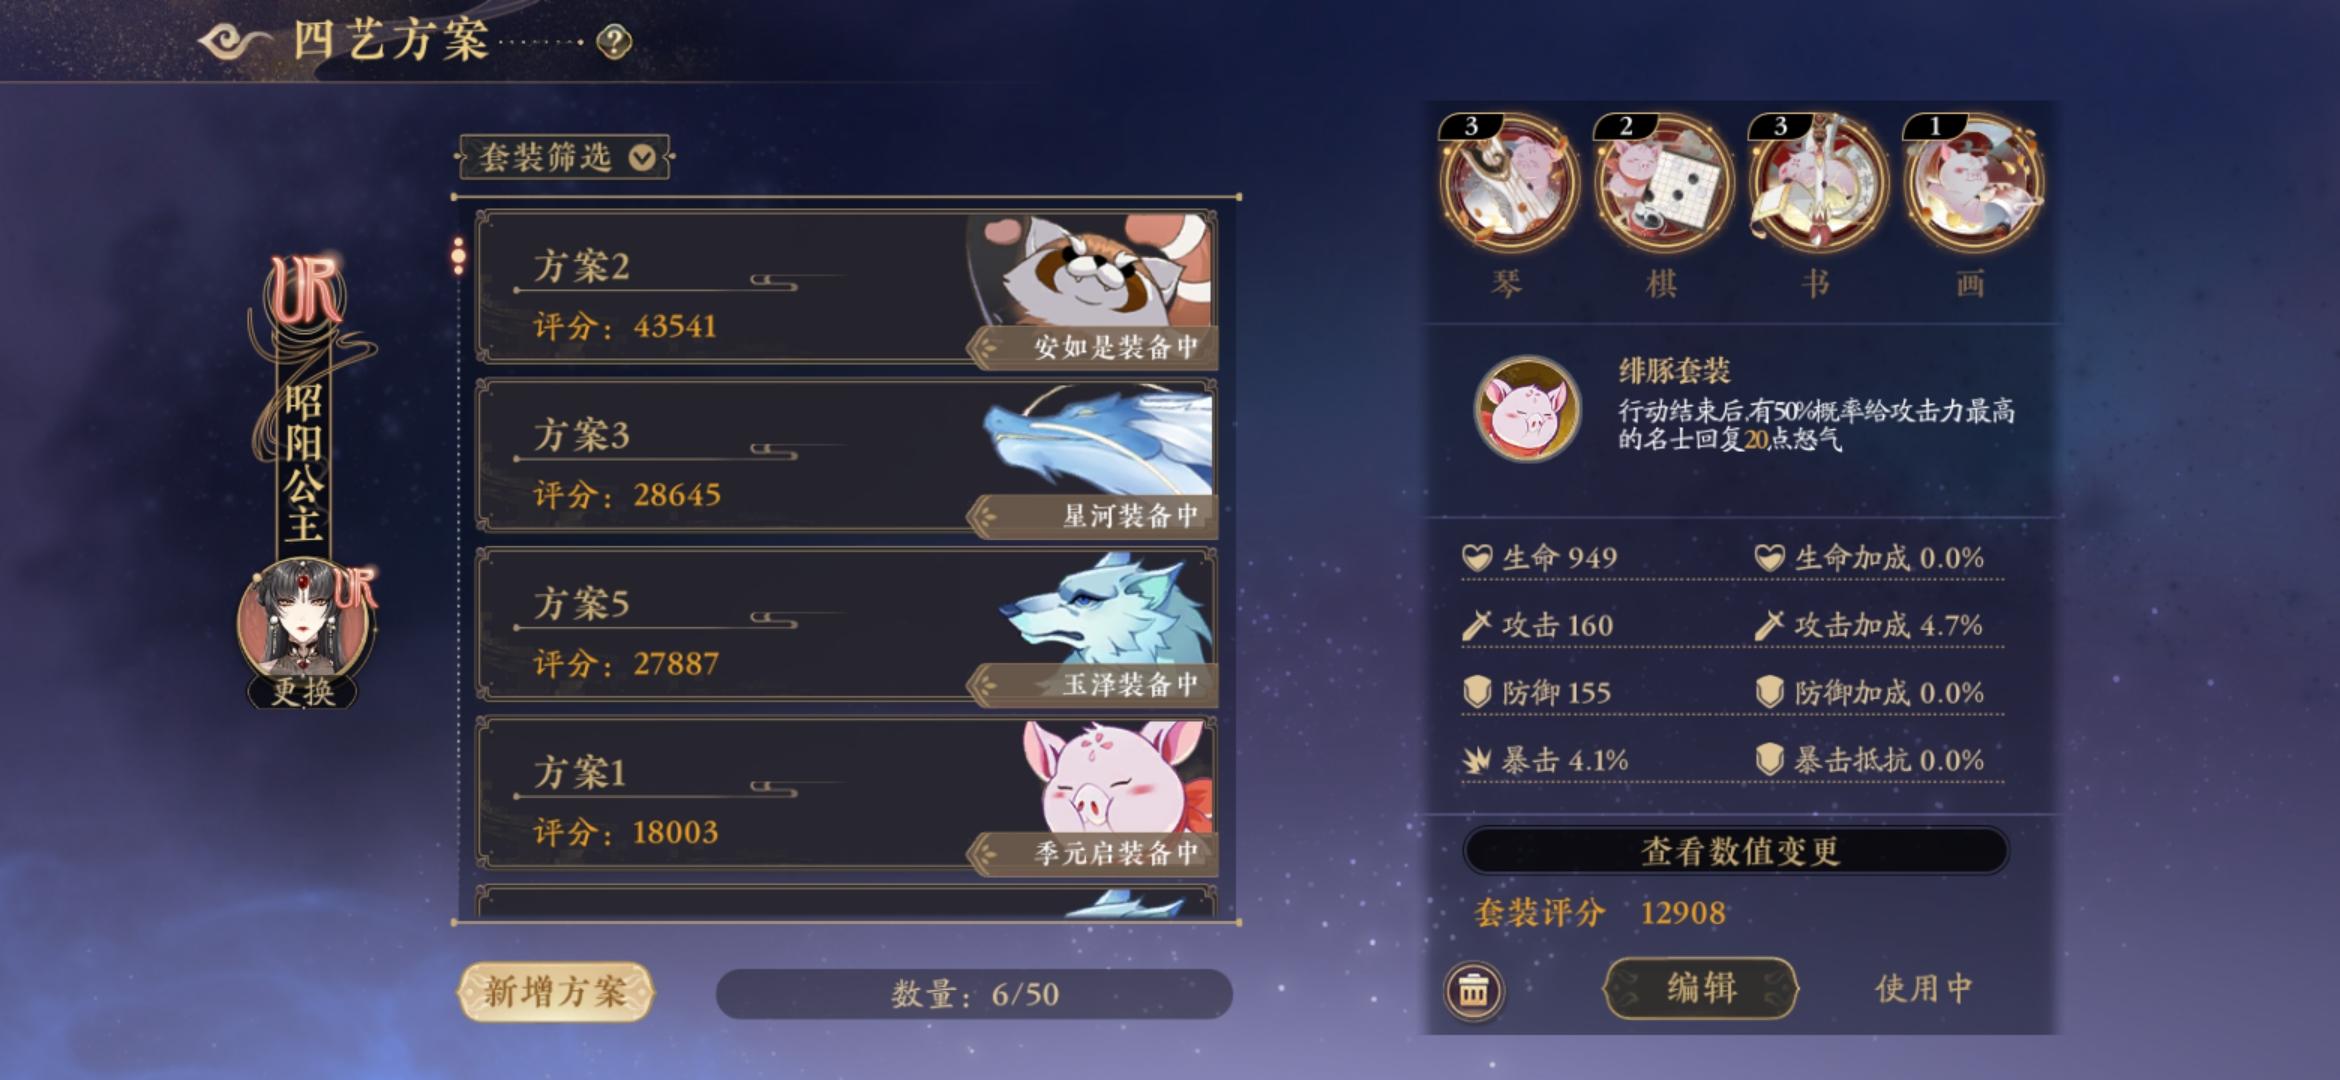
Task: Click the 新增方案 button
Action: coord(555,992)
